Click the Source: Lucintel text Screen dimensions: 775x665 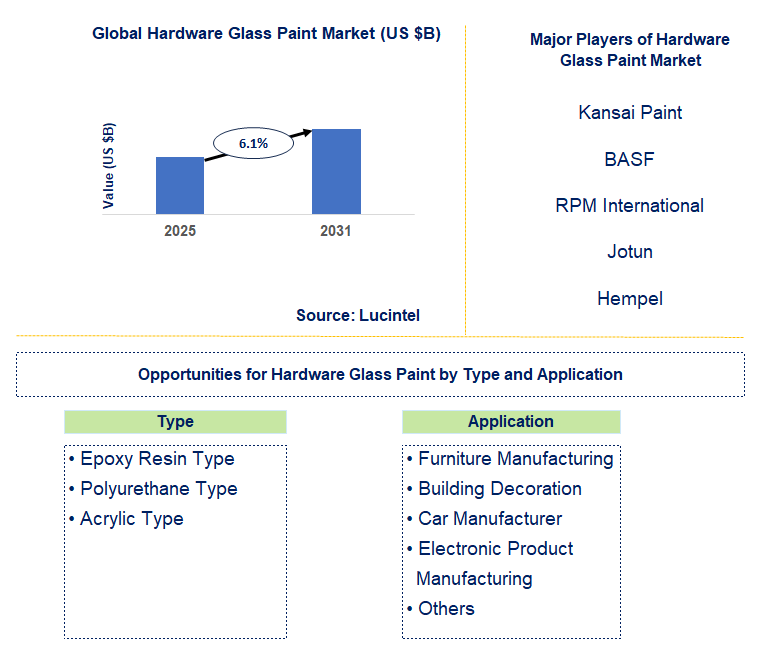click(x=358, y=315)
